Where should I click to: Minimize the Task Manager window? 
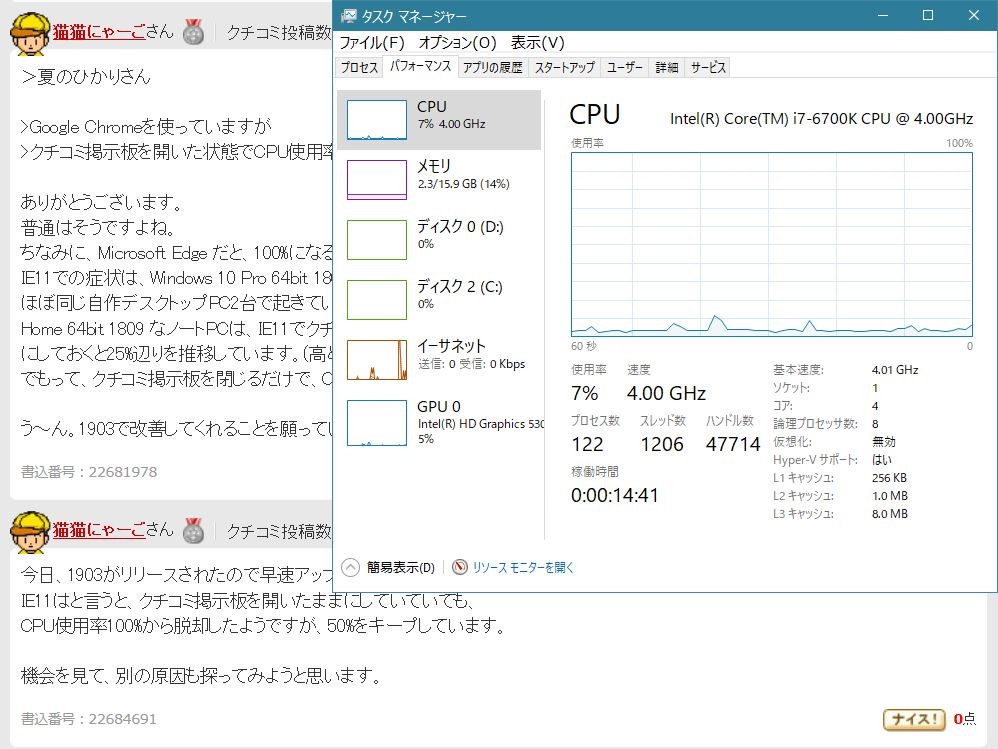[882, 15]
